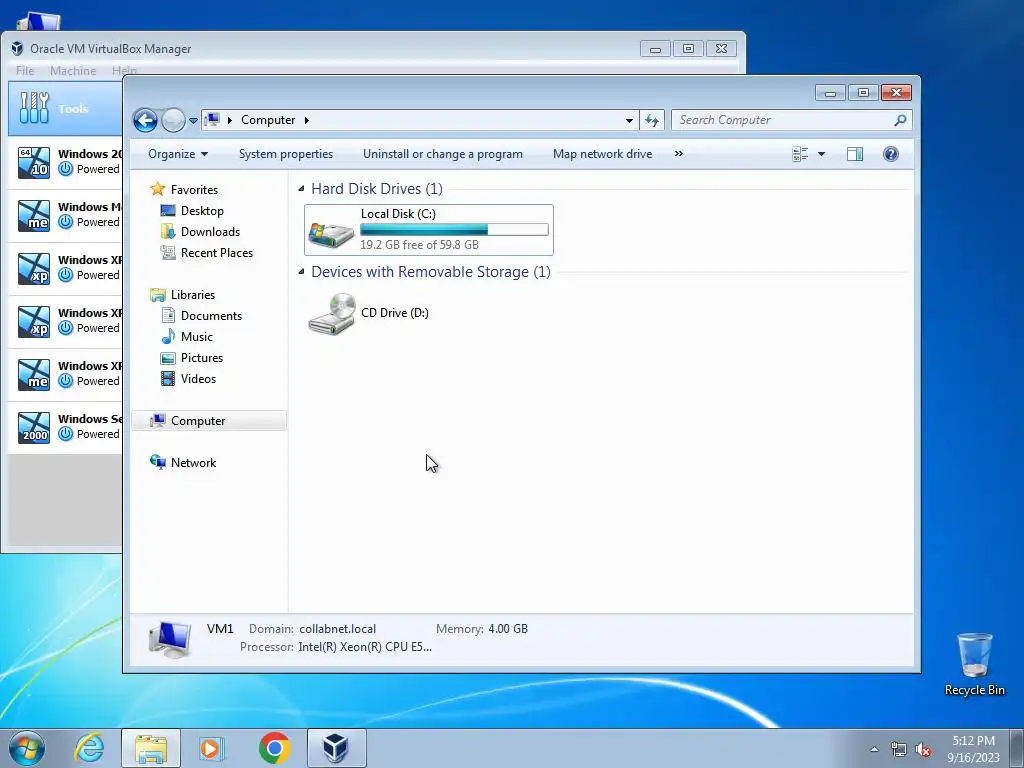Image resolution: width=1024 pixels, height=768 pixels.
Task: Click the Local Disk (C:) usage bar
Action: click(x=454, y=229)
